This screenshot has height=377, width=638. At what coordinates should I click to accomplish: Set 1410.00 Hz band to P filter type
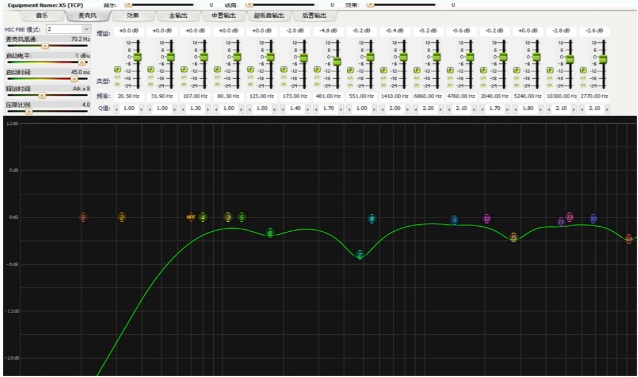tap(384, 70)
